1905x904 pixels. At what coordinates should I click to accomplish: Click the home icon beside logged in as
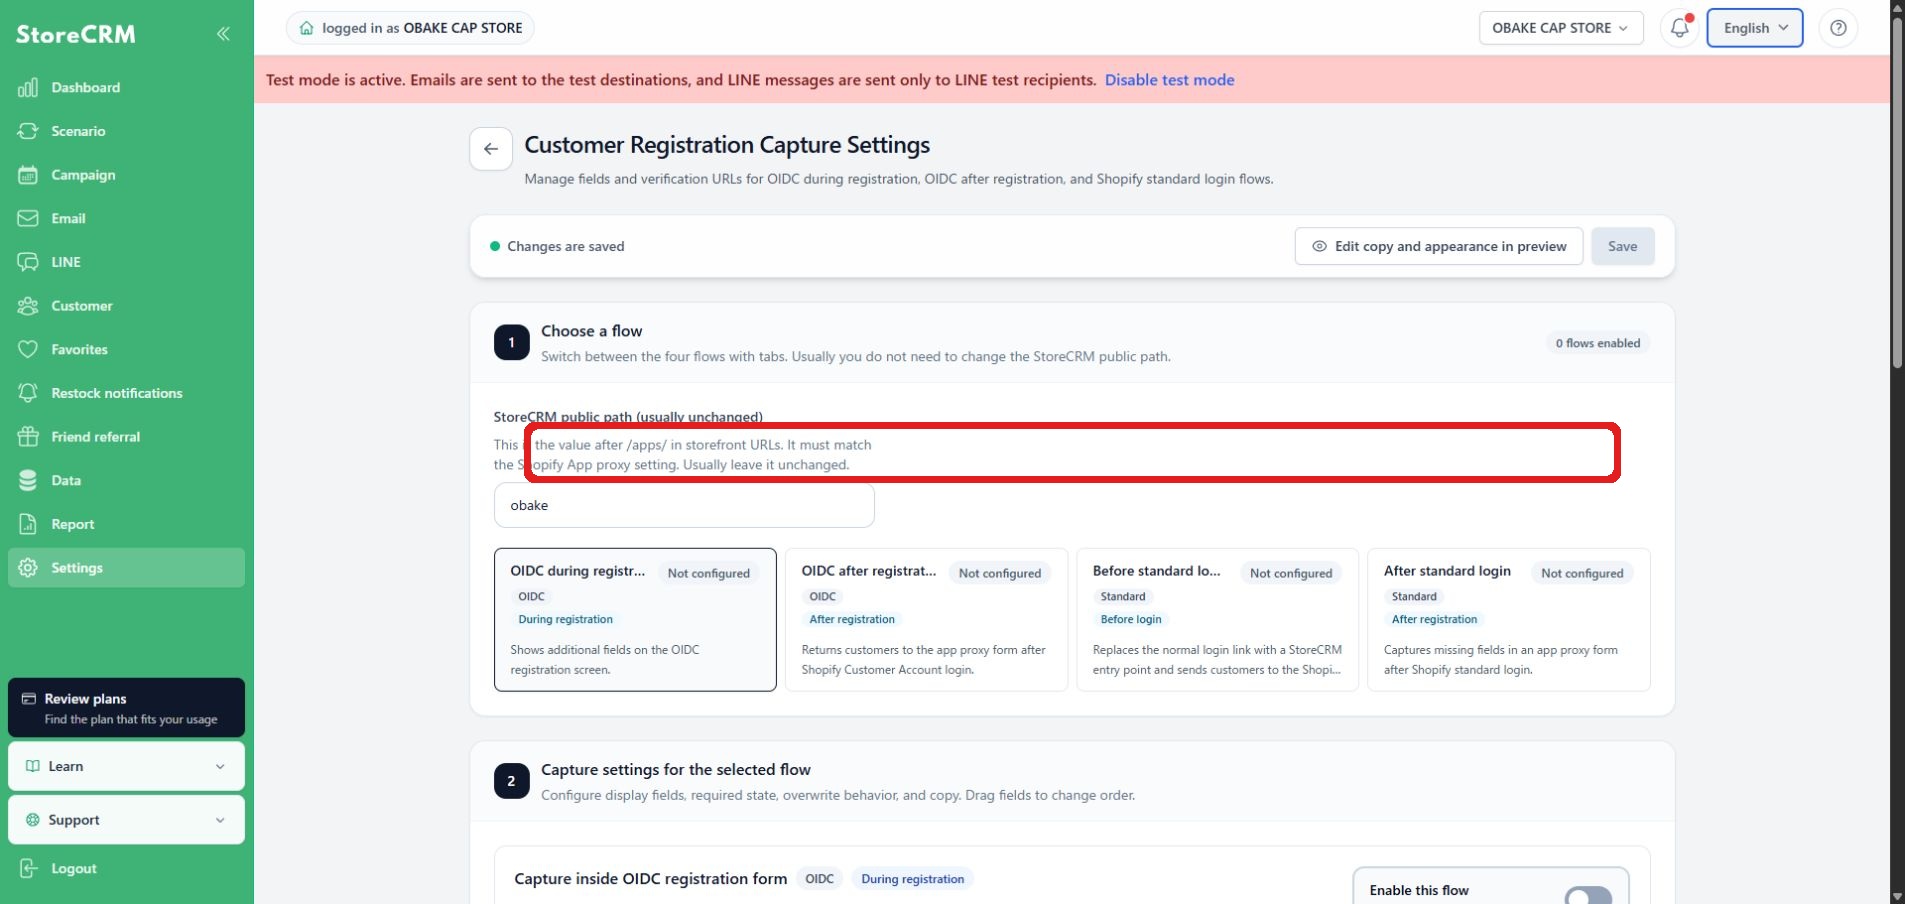click(x=307, y=28)
